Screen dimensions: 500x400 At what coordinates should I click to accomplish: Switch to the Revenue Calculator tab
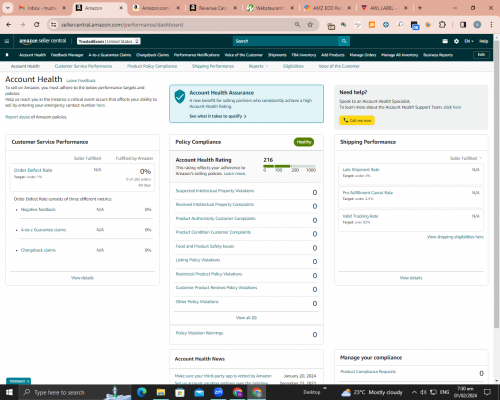click(213, 8)
